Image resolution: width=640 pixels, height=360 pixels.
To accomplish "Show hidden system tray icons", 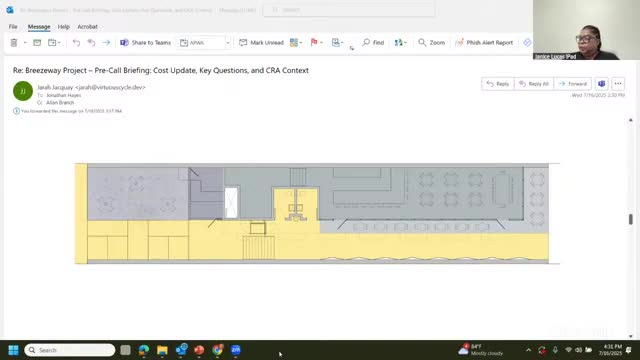I will click(529, 350).
